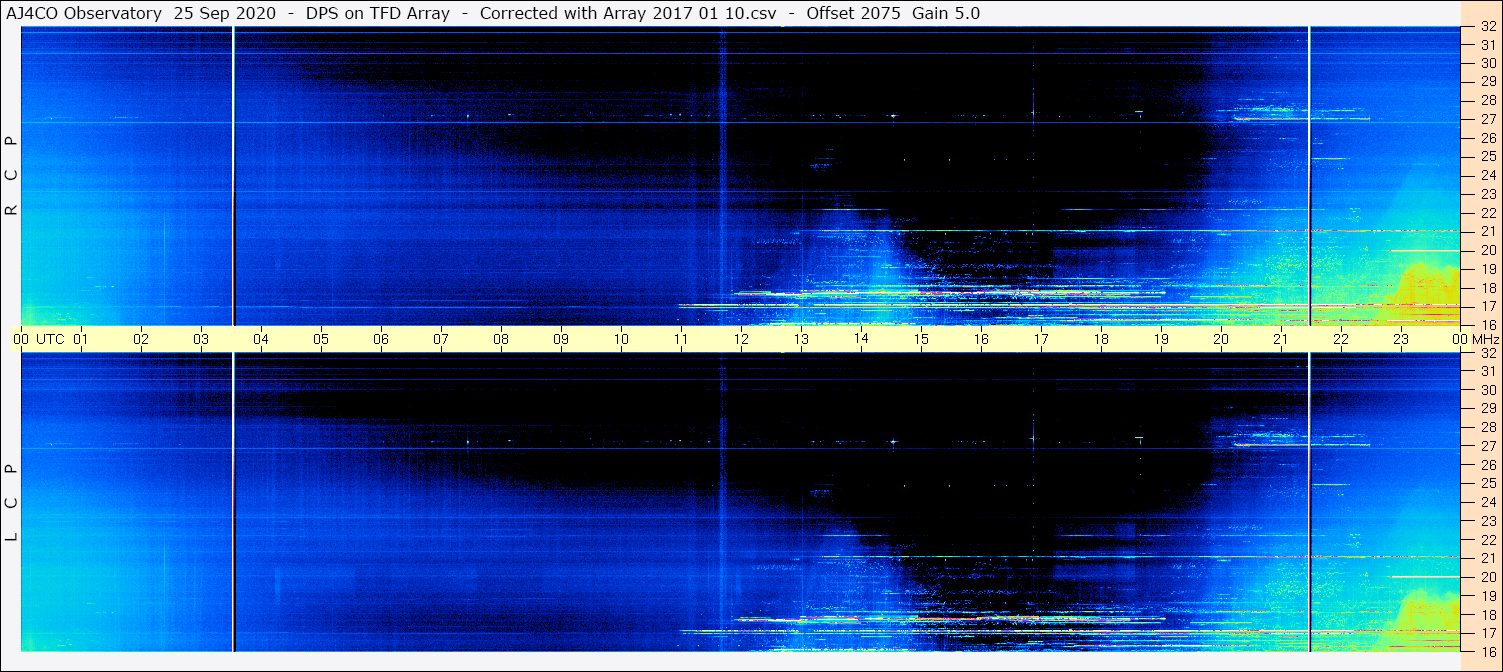
Task: Select hour 10 on the time axis
Action: point(621,339)
